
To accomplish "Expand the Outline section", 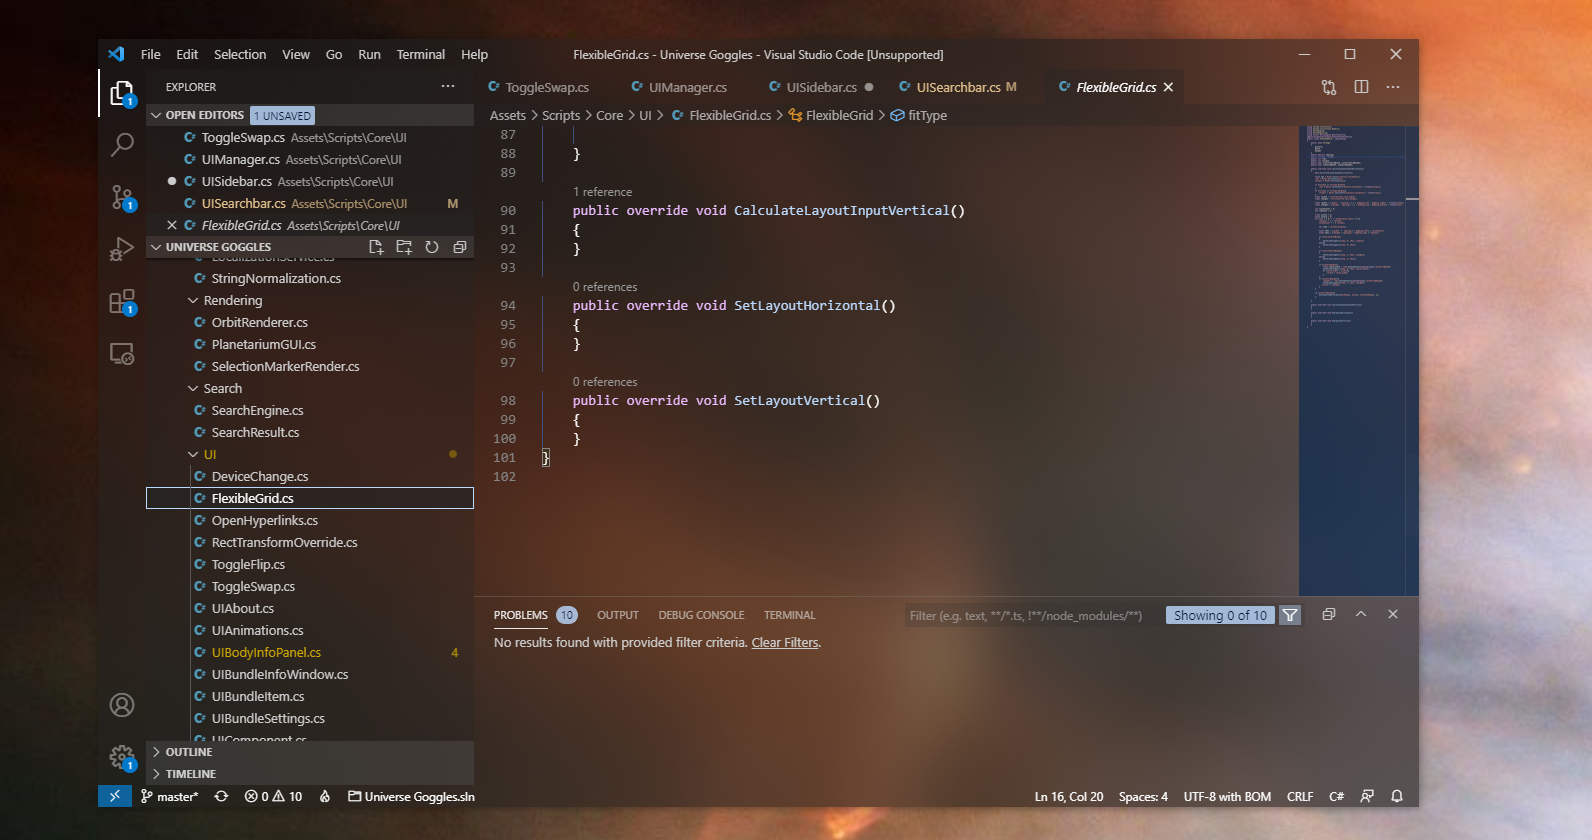I will click(x=310, y=752).
